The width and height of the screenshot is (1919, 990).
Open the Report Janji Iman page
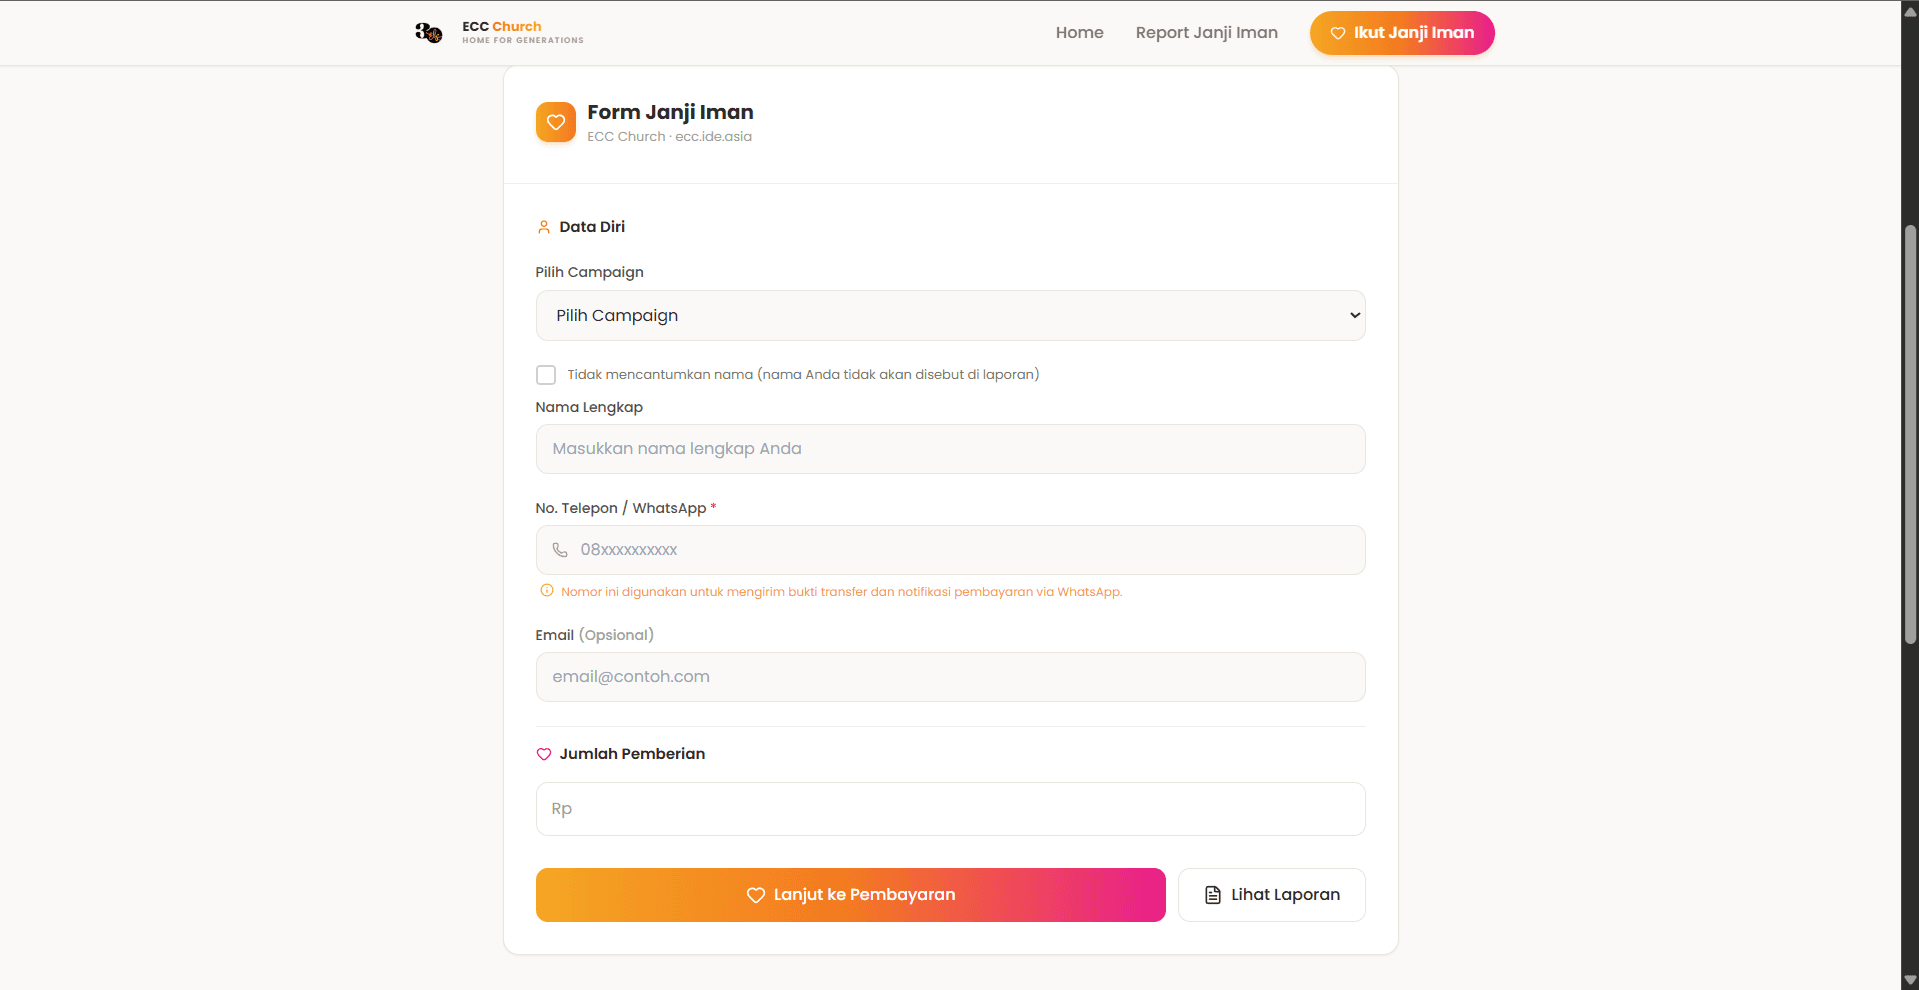(1206, 33)
